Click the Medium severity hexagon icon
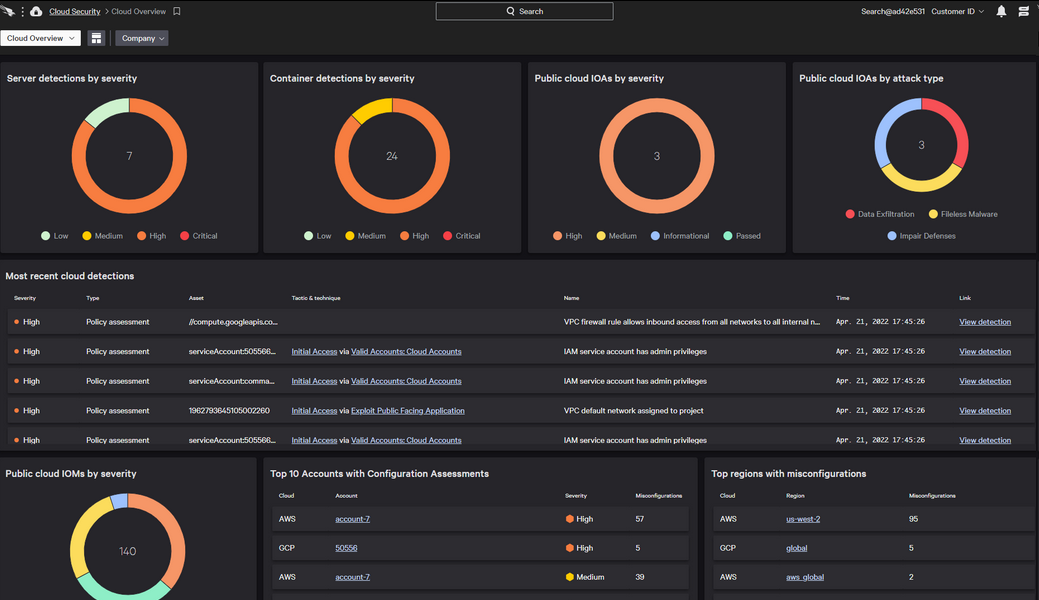Screen dimensions: 1039x600 pyautogui.click(x=569, y=577)
